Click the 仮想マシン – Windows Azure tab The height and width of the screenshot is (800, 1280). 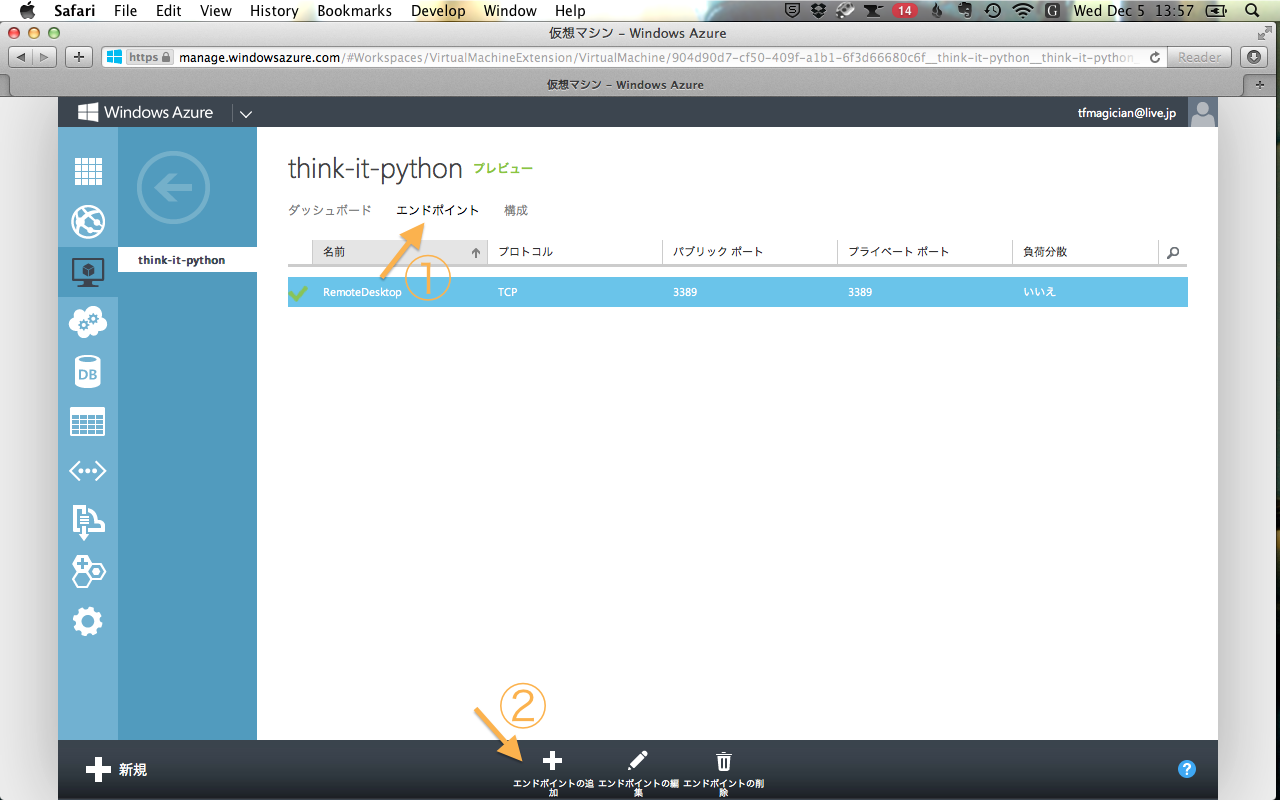(x=625, y=85)
